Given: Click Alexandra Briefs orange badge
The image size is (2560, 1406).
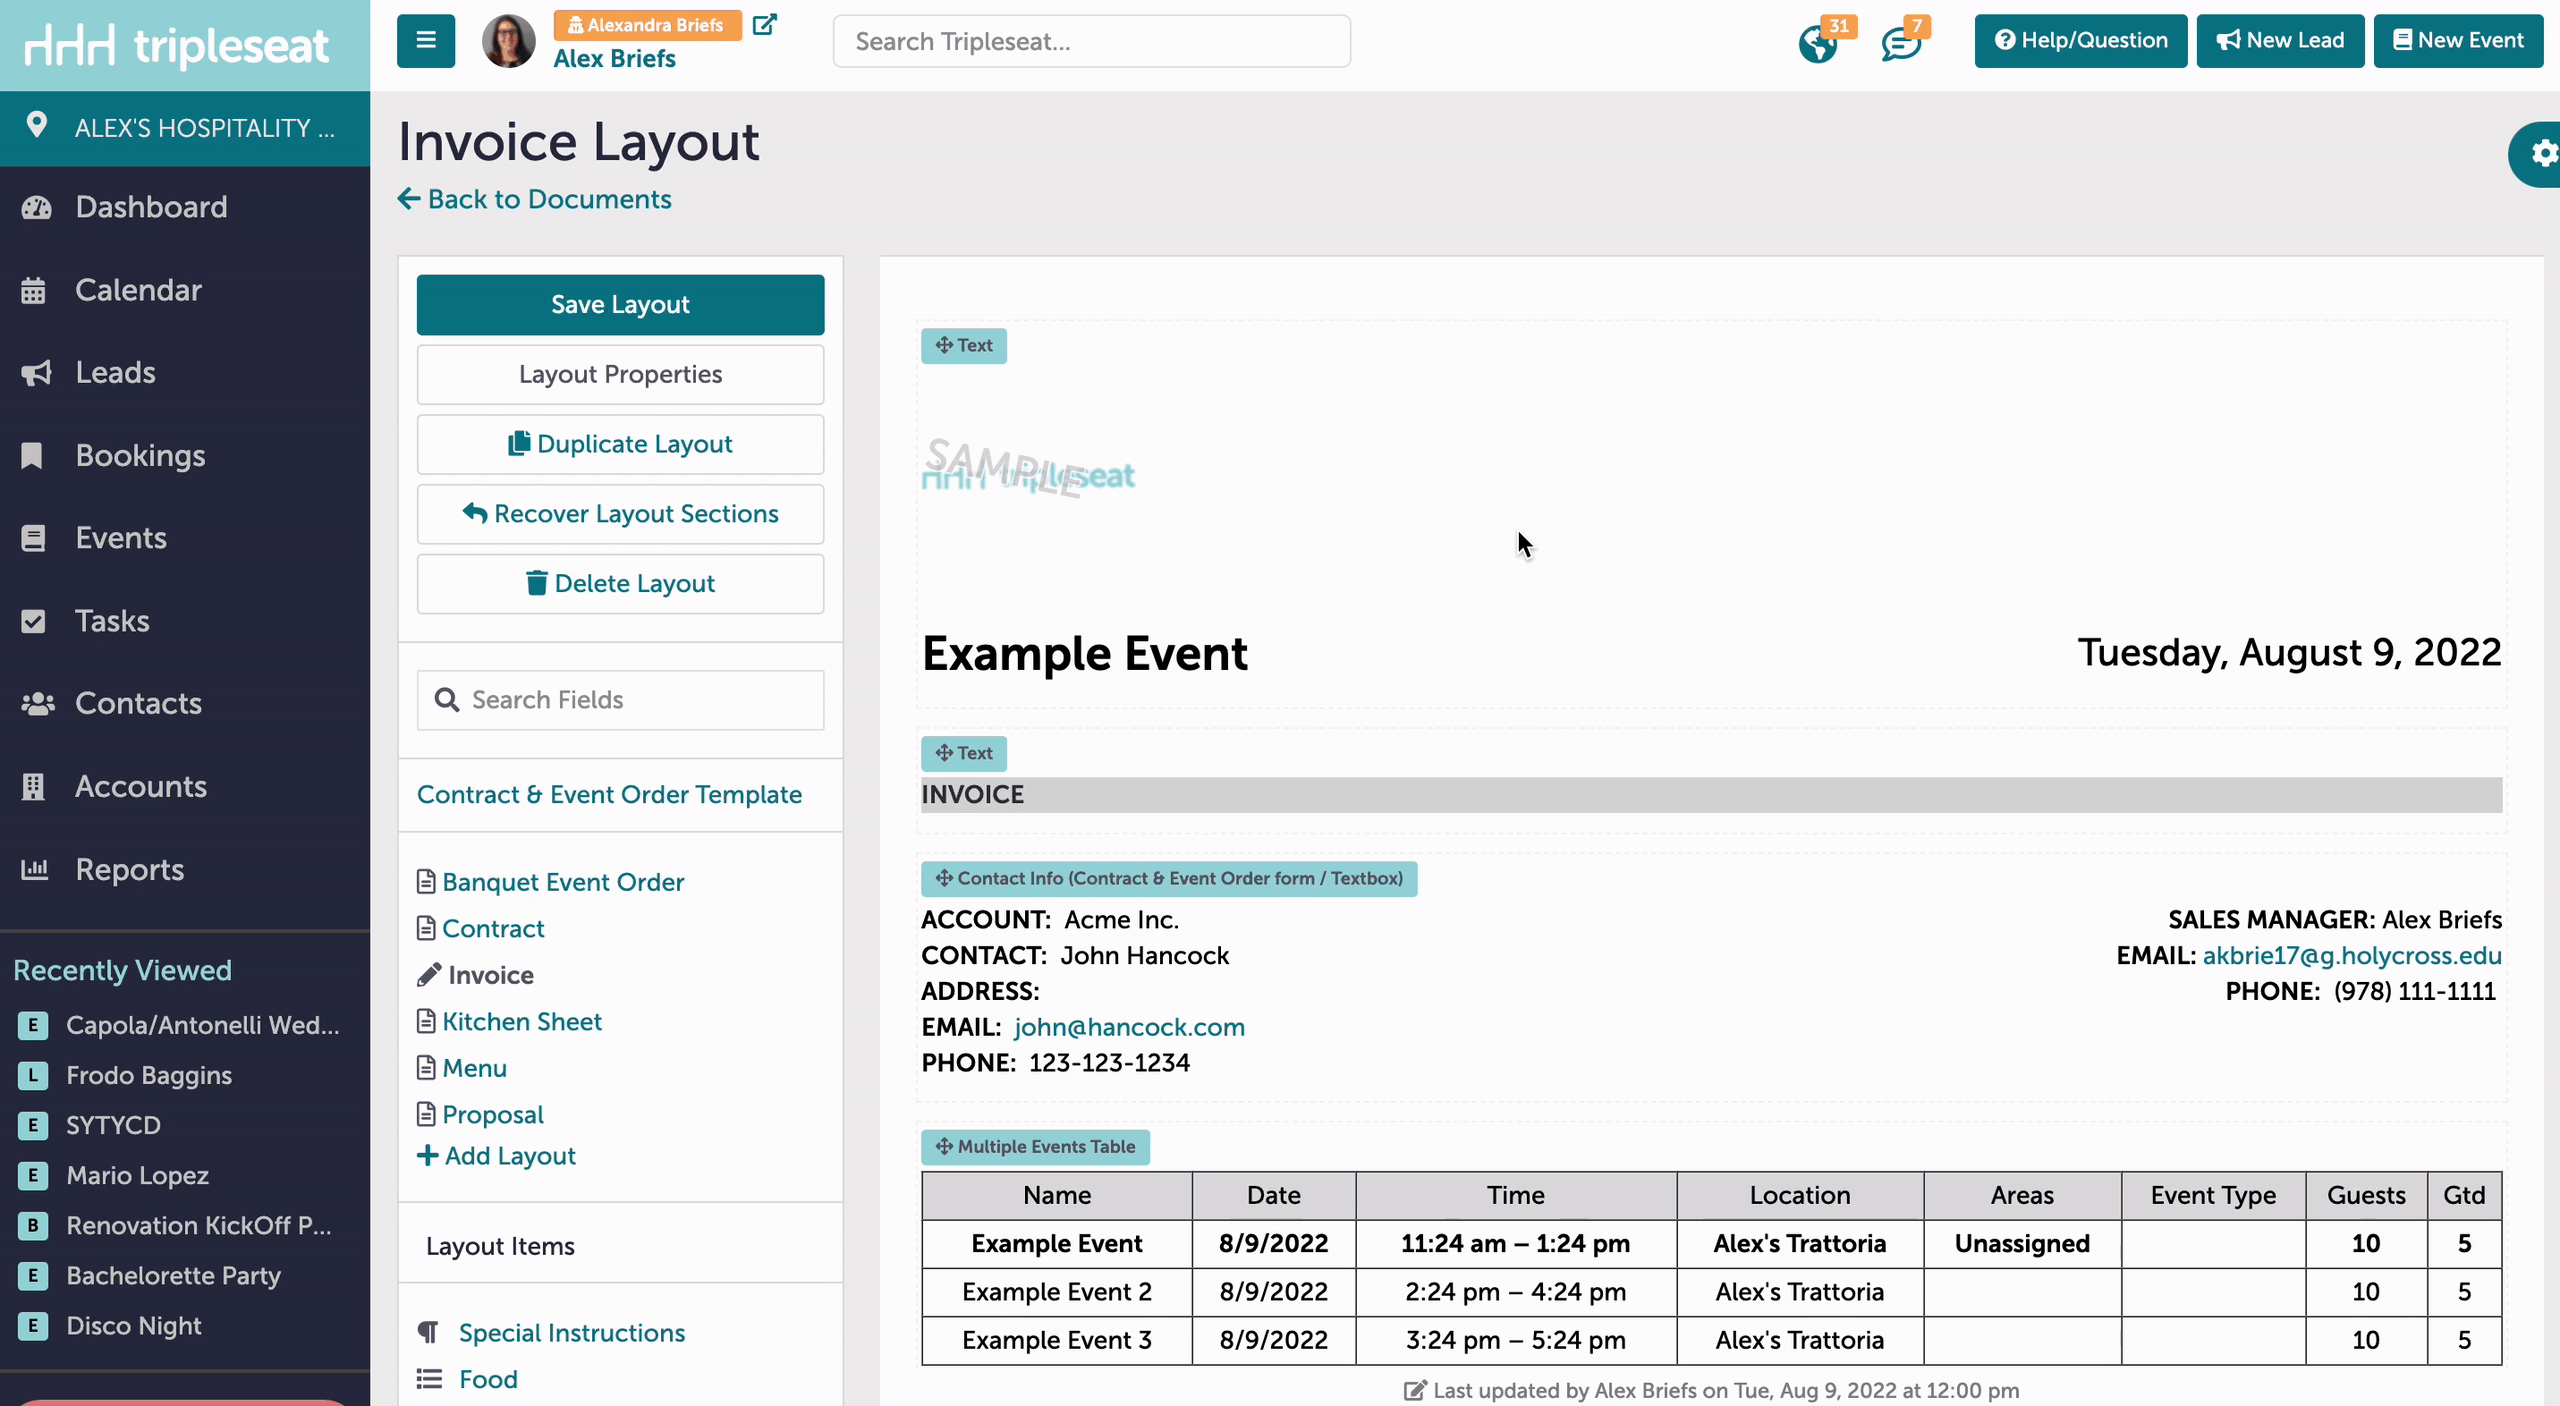Looking at the screenshot, I should [647, 25].
